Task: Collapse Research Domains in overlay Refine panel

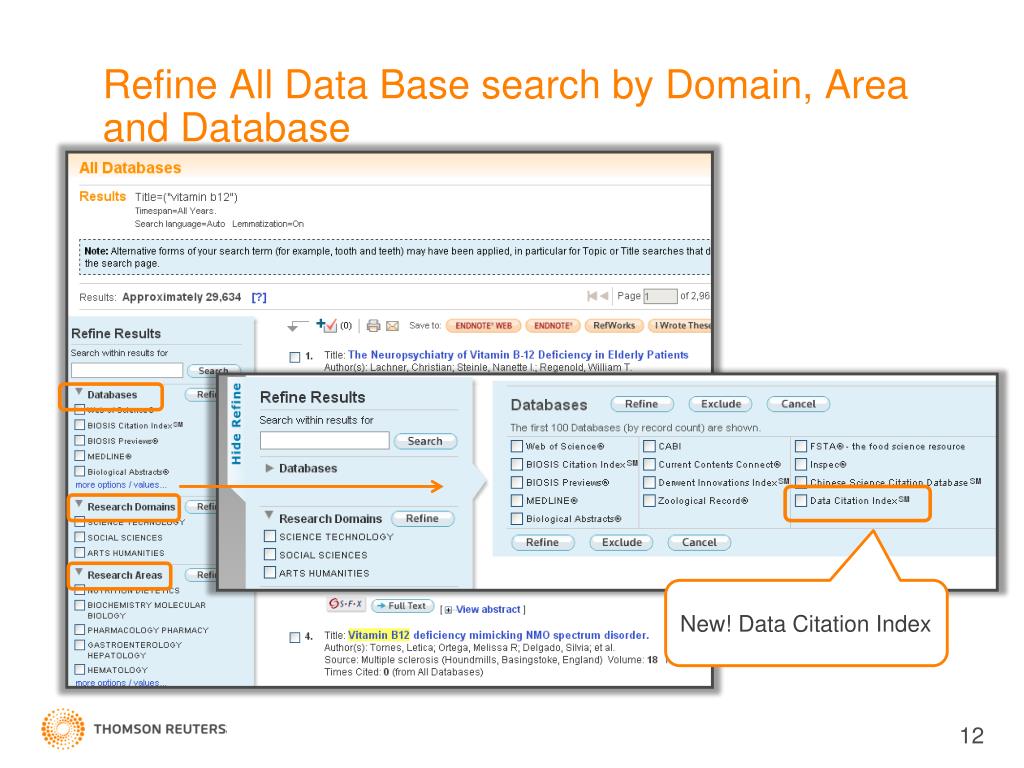Action: click(268, 516)
